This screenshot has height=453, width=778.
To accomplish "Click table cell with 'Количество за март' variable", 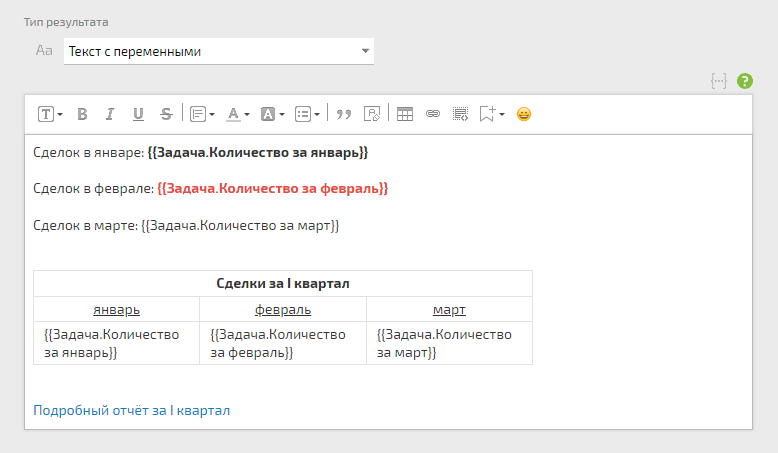I will point(449,343).
